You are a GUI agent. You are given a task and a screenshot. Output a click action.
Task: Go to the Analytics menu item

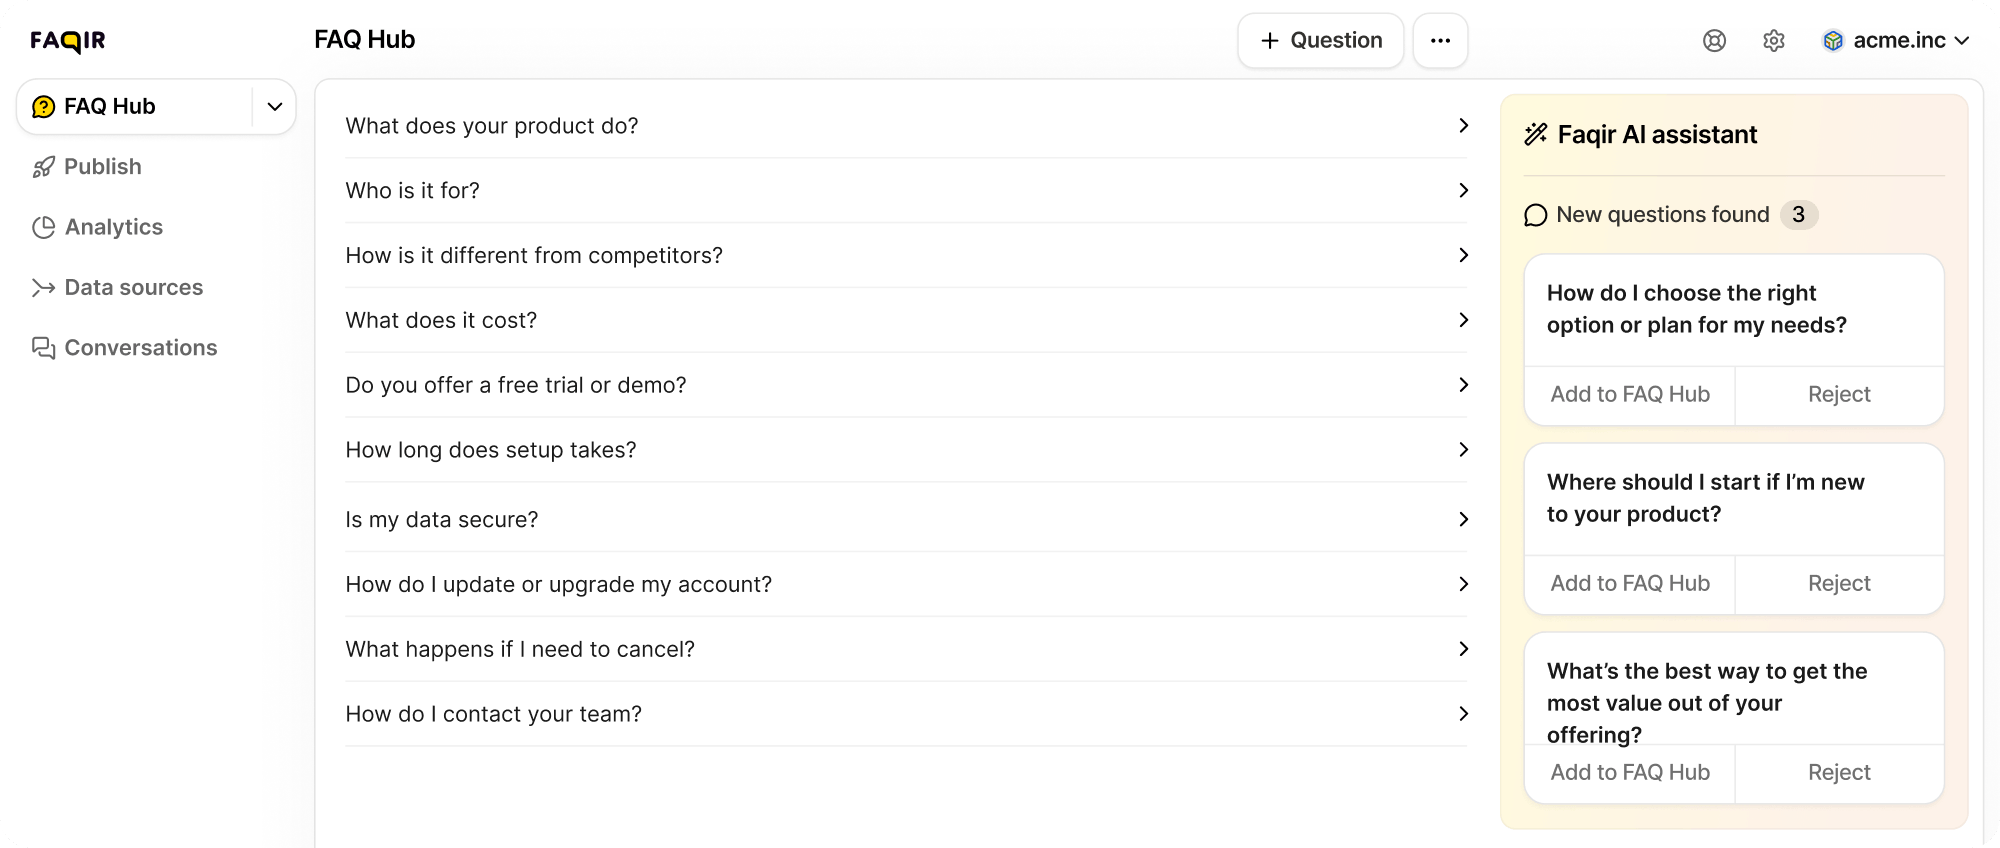pos(113,228)
